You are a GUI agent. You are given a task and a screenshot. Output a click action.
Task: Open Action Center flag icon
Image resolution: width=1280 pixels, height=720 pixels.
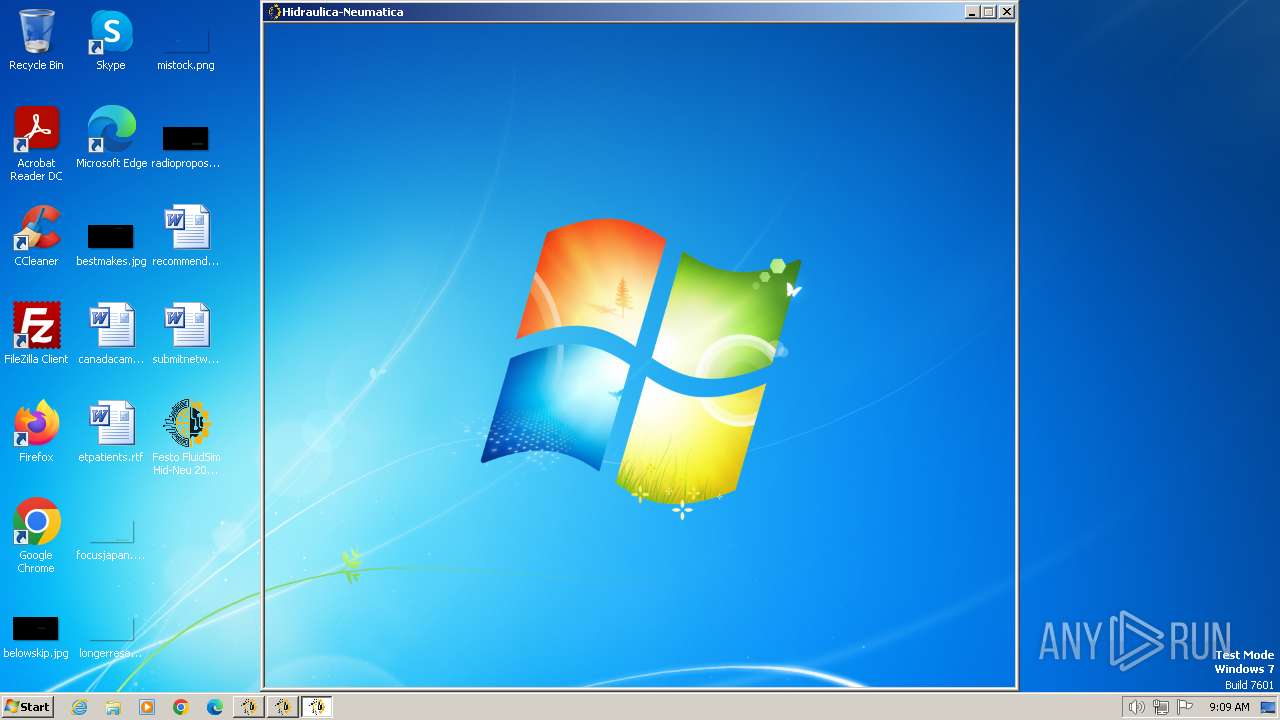1185,707
